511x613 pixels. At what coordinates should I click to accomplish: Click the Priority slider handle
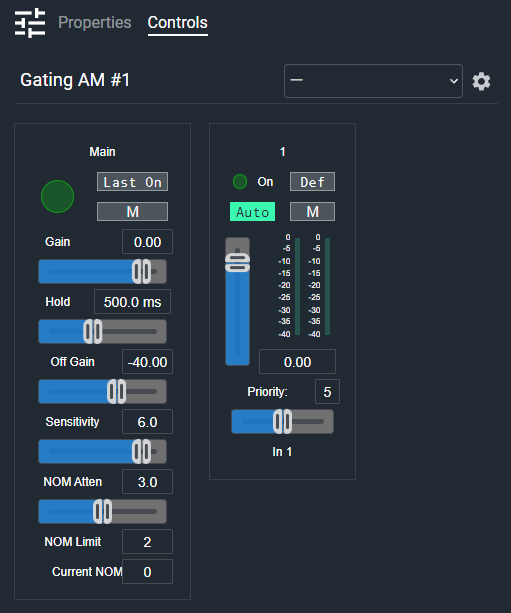point(282,421)
